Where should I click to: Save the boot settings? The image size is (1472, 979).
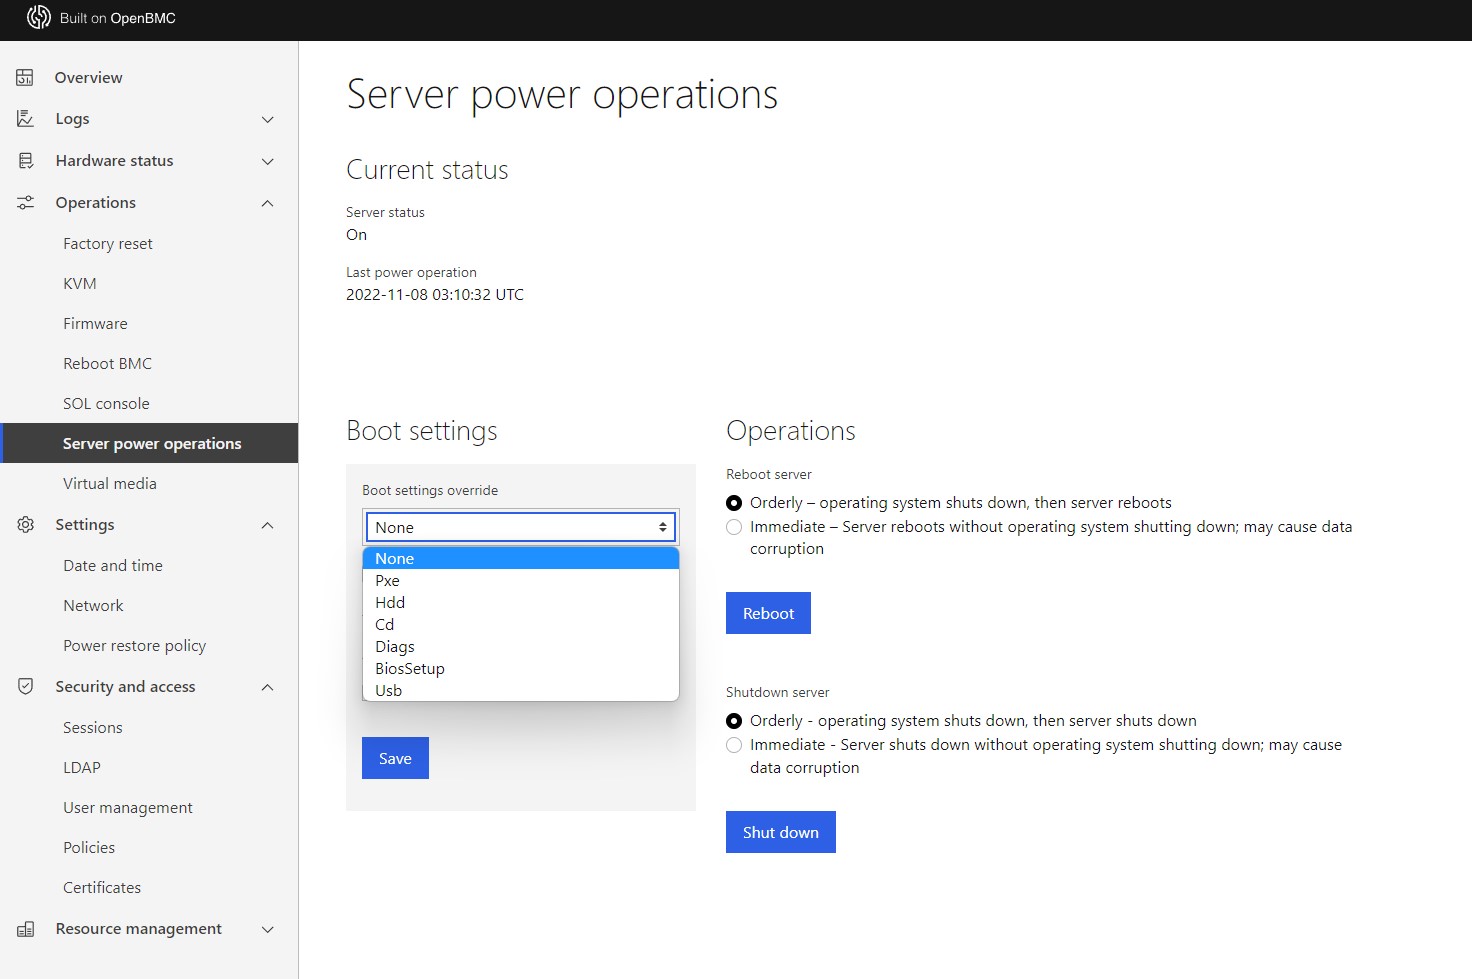(395, 758)
